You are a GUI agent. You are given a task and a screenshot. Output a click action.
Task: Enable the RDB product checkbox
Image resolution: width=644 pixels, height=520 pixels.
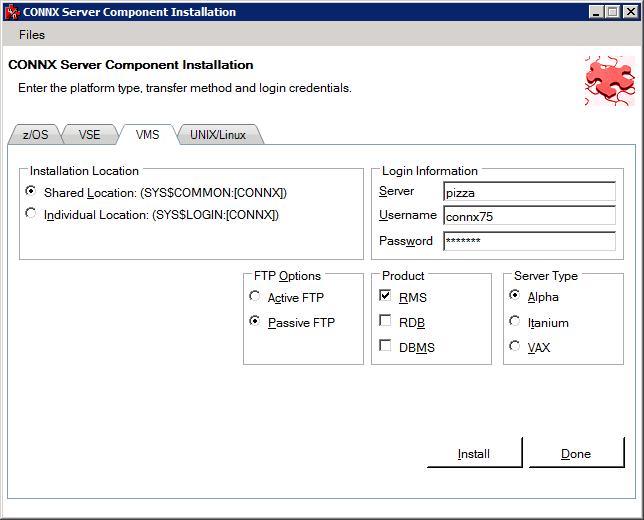(x=385, y=320)
